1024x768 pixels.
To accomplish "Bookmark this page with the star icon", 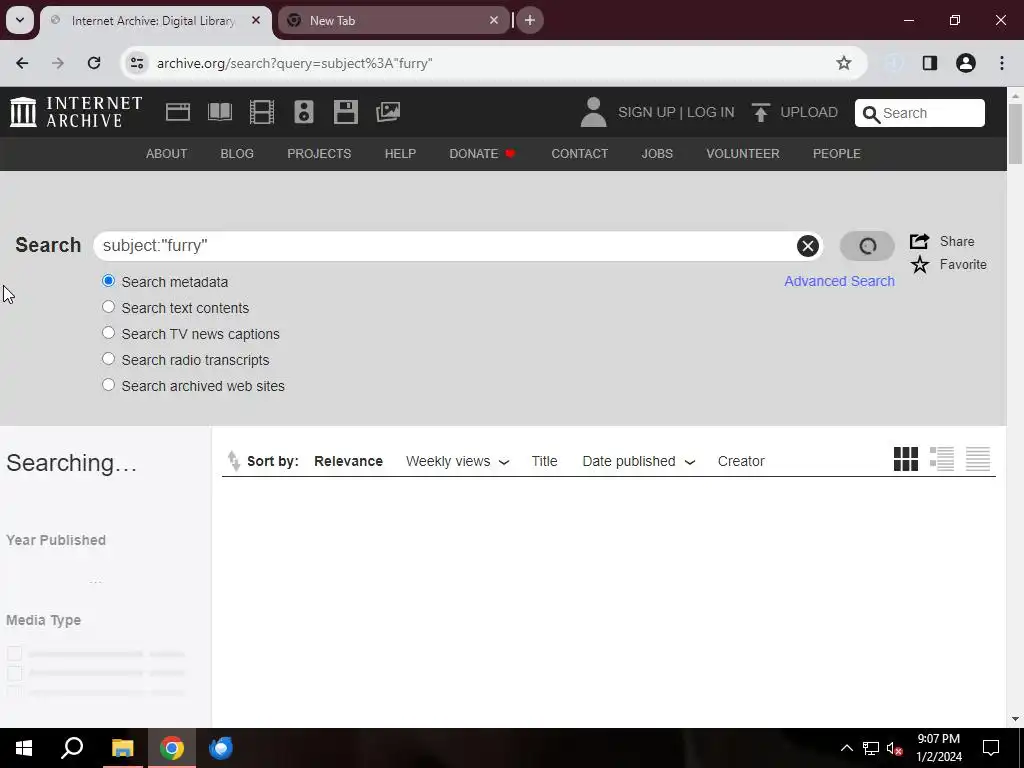I will pyautogui.click(x=843, y=63).
